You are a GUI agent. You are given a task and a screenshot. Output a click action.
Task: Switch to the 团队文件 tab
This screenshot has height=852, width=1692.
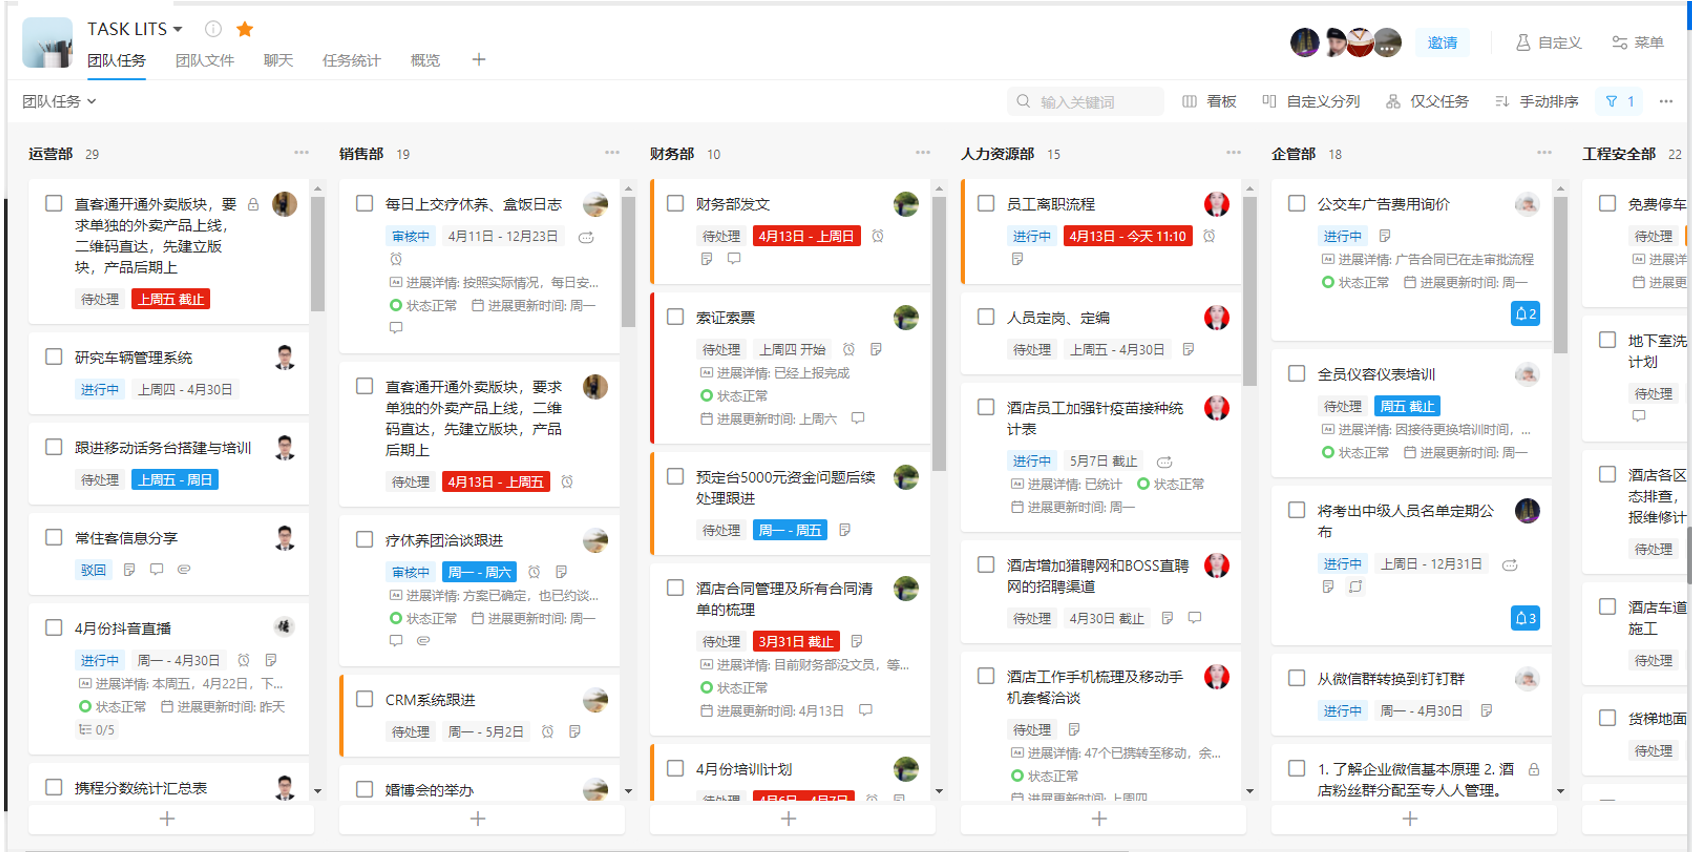pos(205,60)
